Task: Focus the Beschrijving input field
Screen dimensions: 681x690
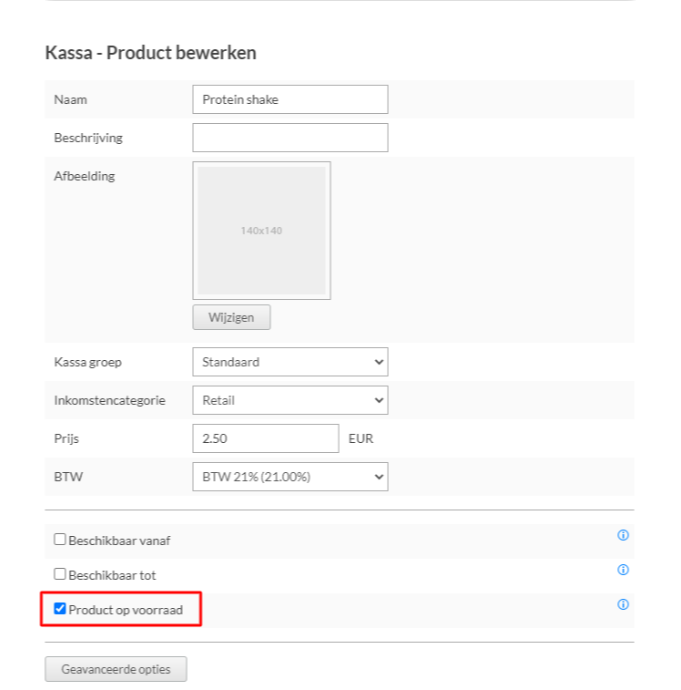Action: [290, 138]
